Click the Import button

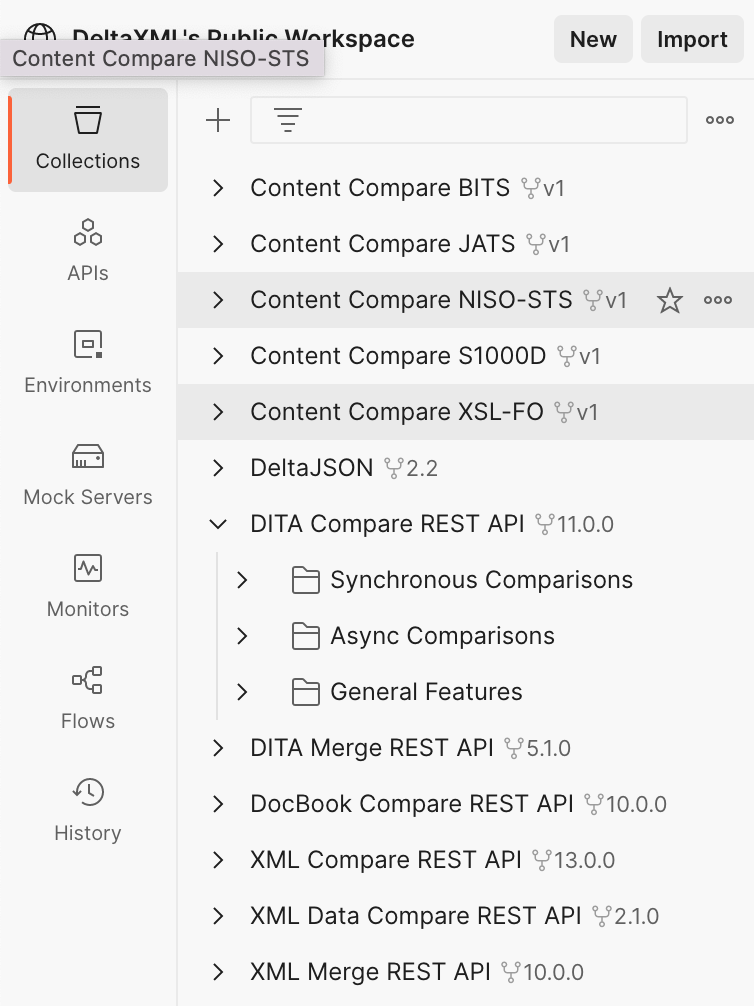[x=692, y=40]
